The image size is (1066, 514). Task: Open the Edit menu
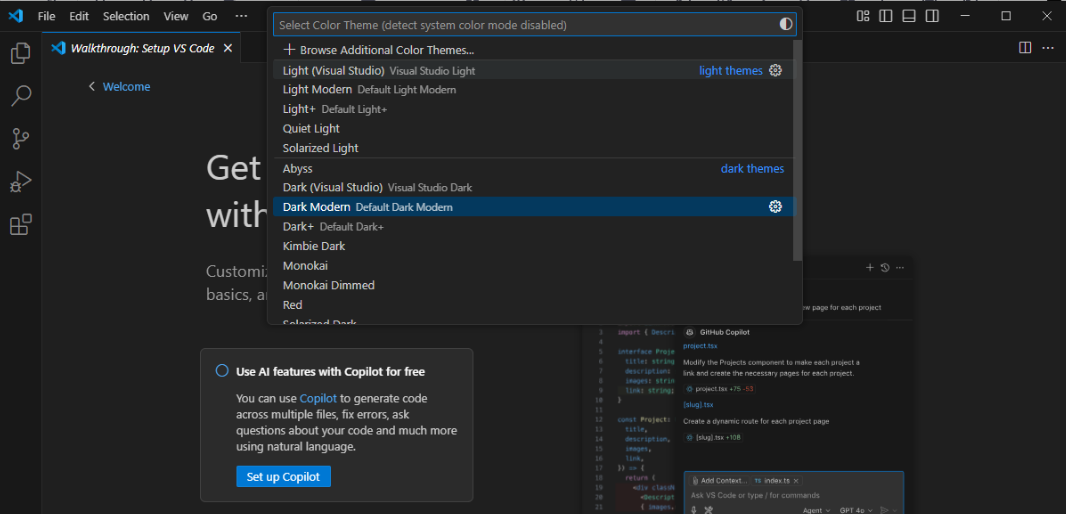[x=79, y=16]
